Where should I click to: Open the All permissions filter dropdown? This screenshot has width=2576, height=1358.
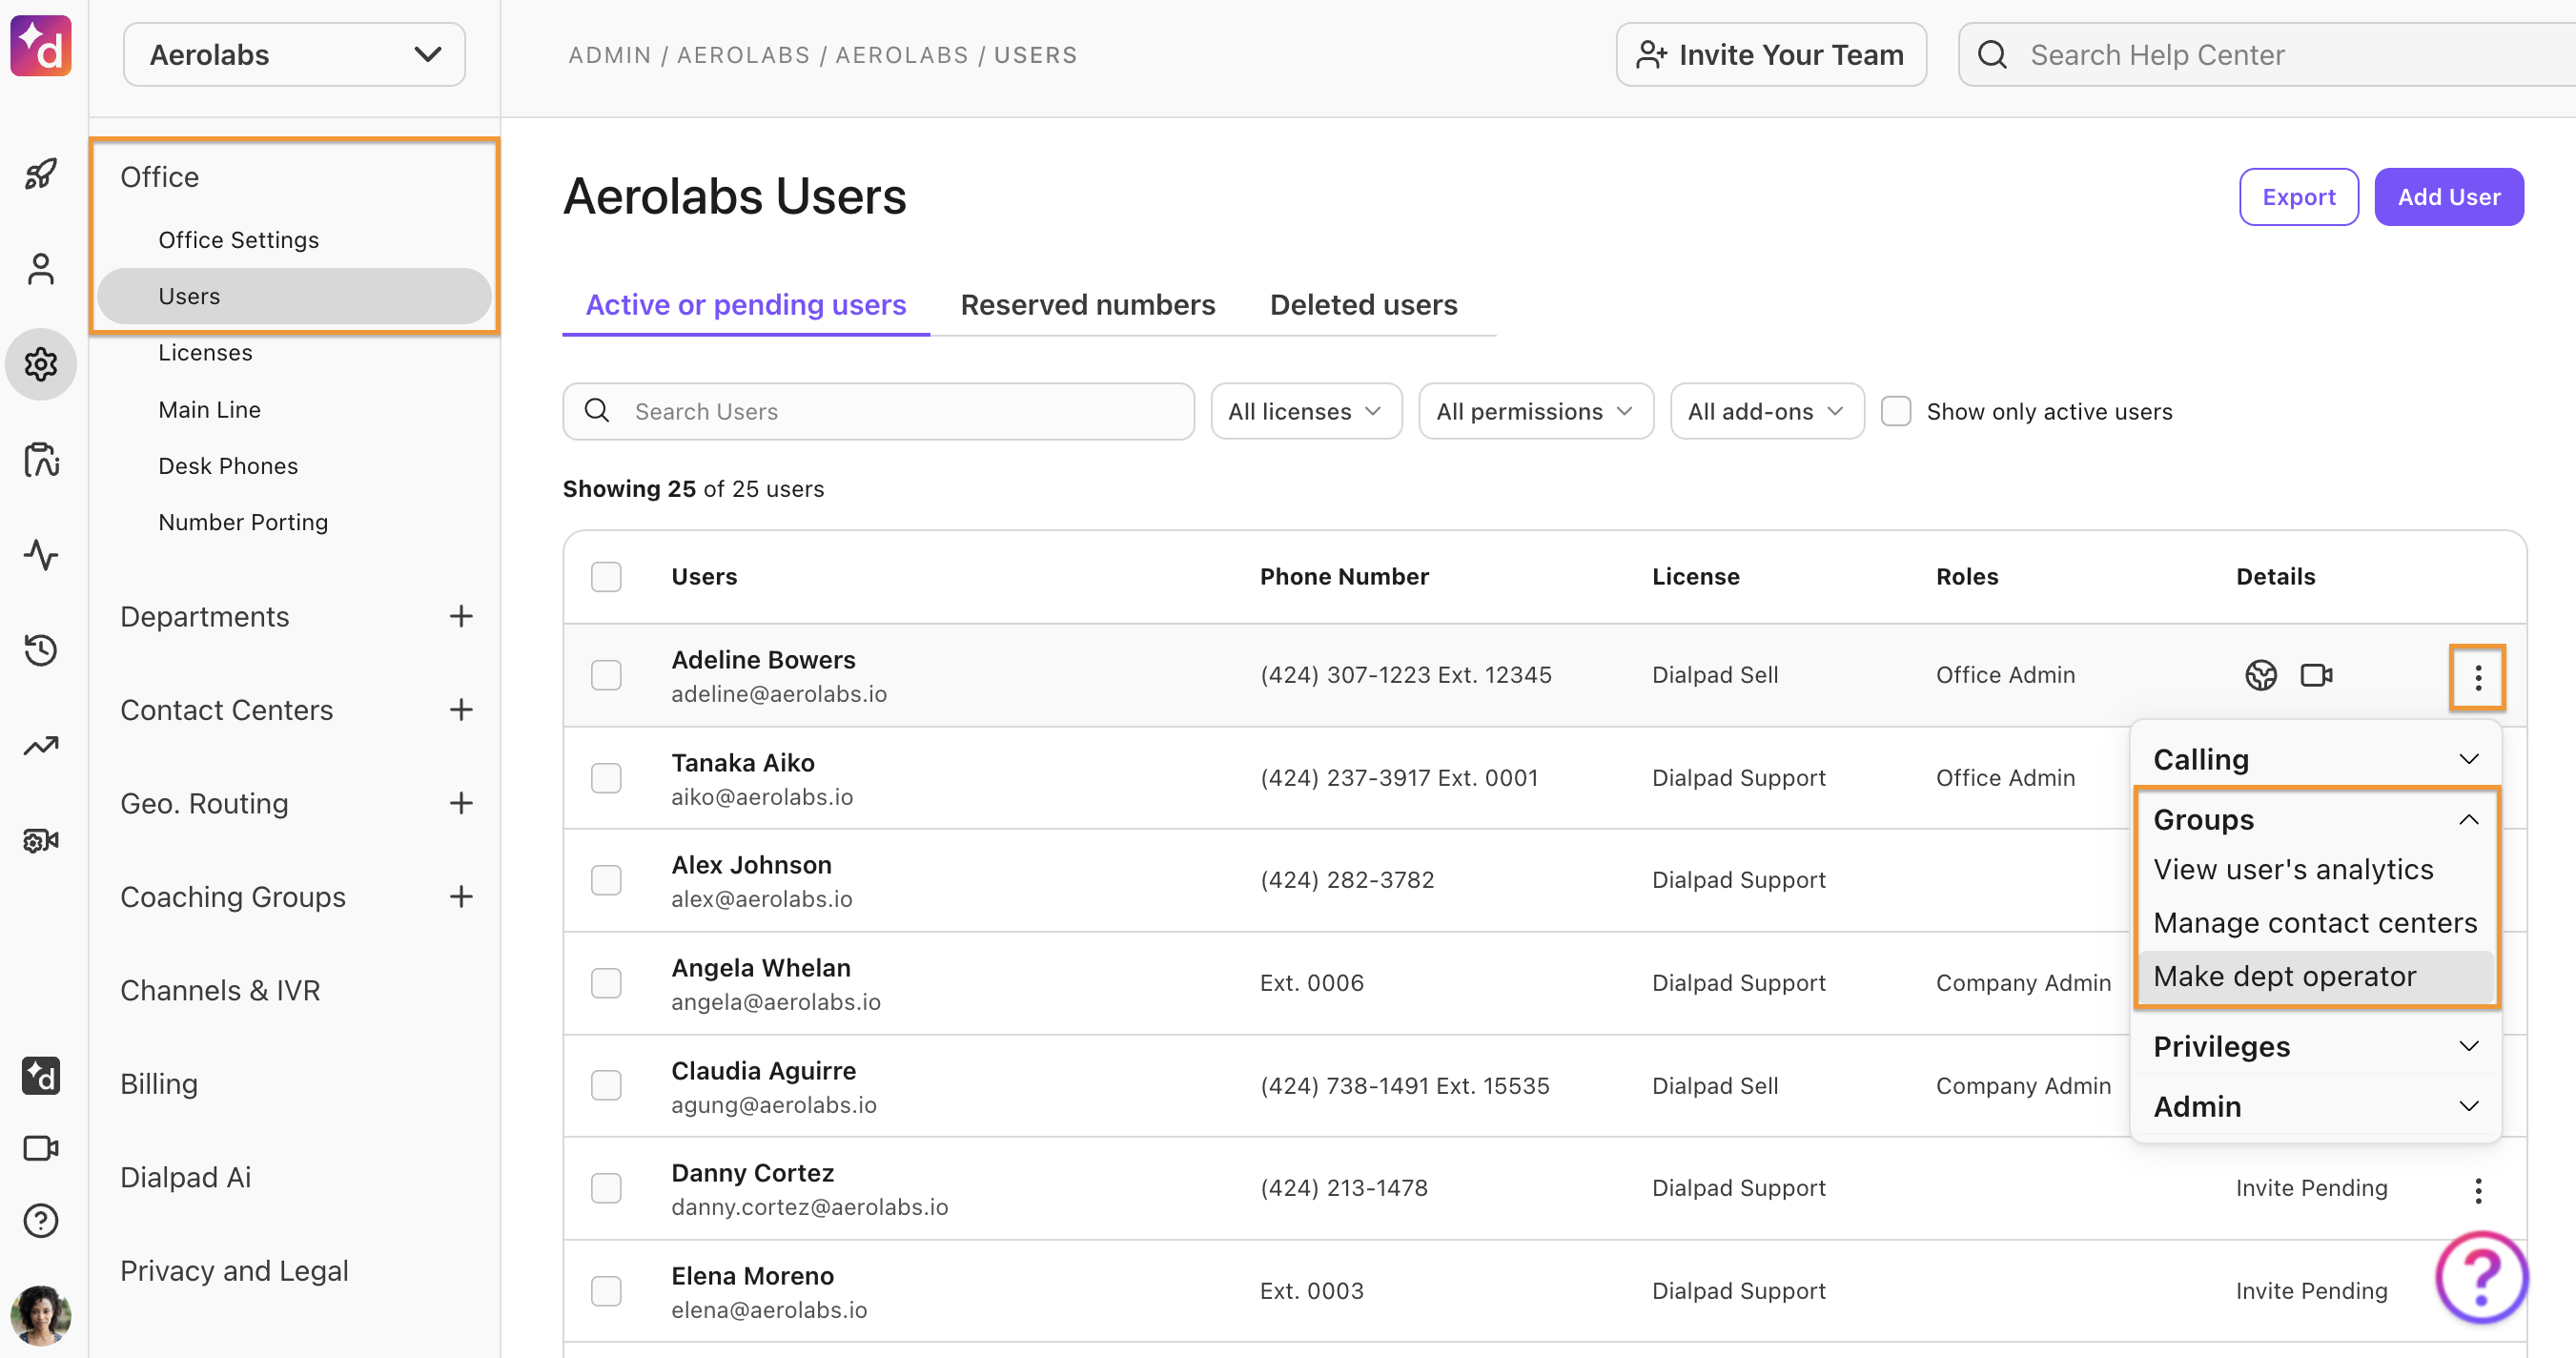[x=1535, y=411]
